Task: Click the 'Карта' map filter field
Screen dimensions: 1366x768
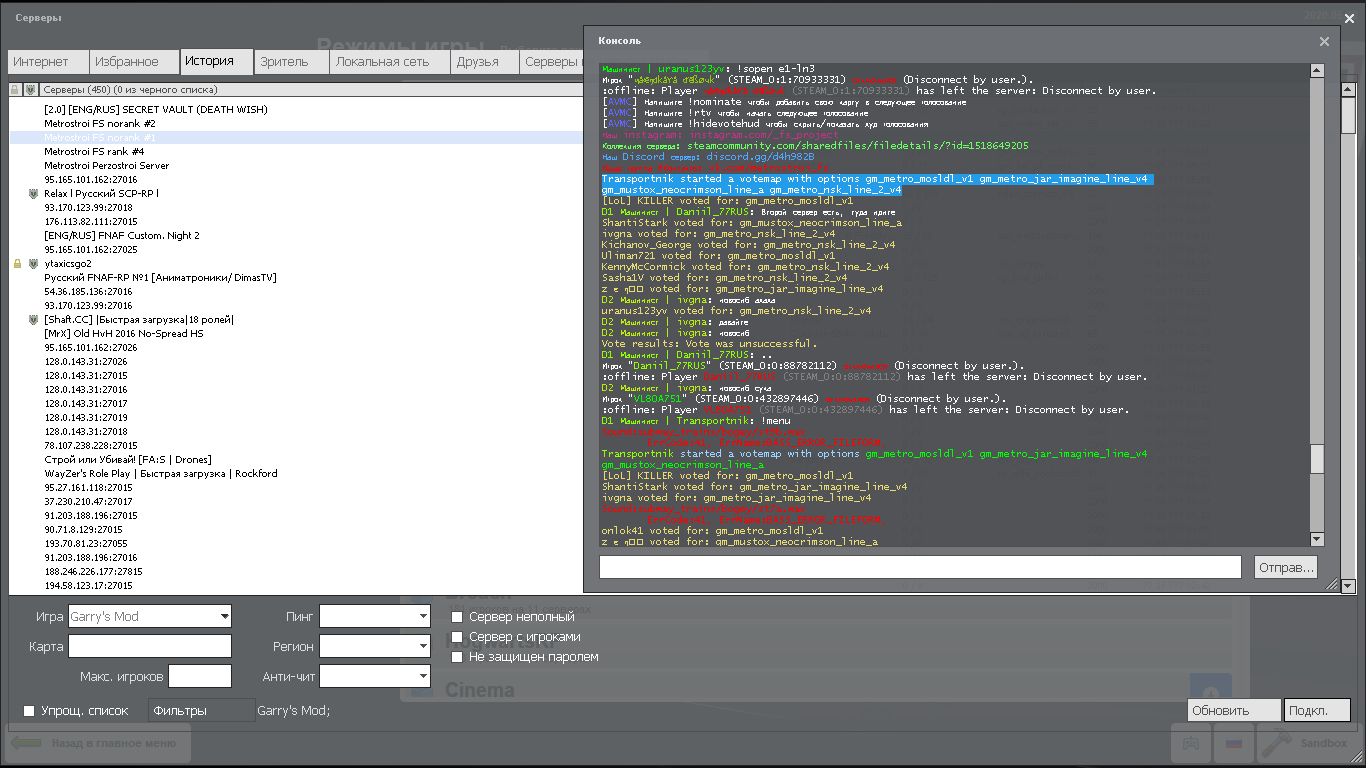Action: coord(150,647)
